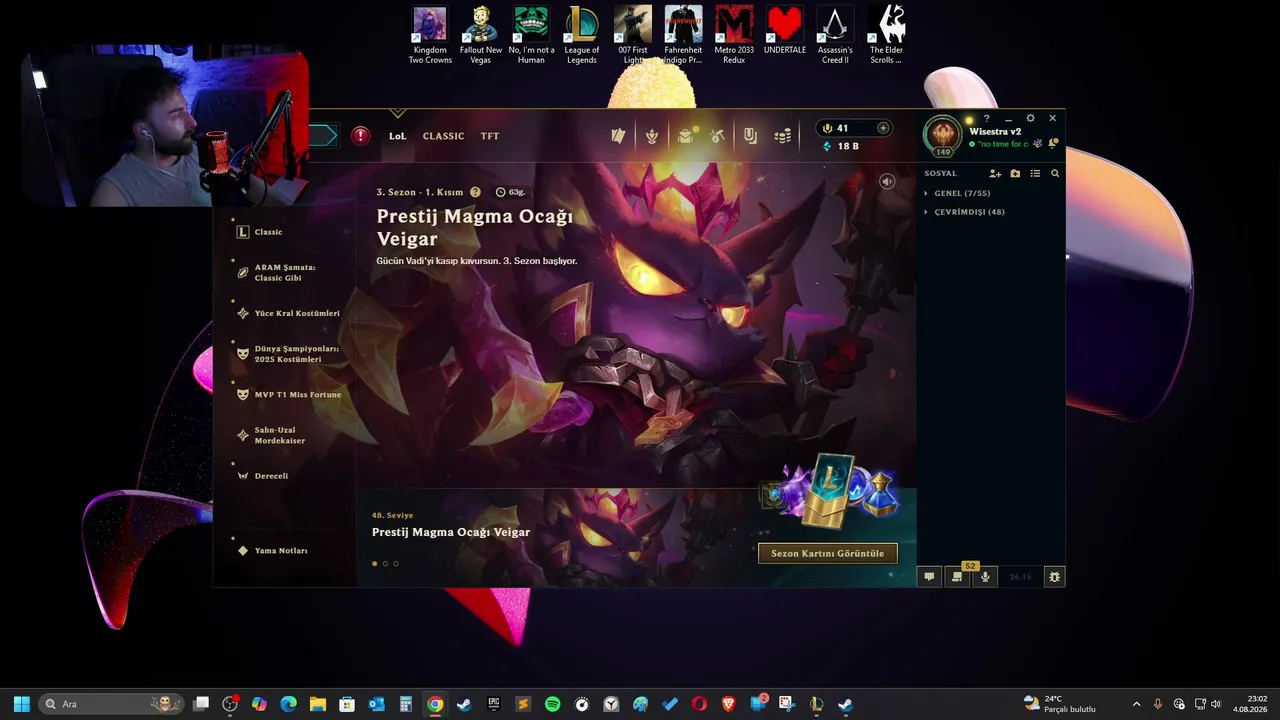Open Google Chrome from the taskbar
Viewport: 1280px width, 720px height.
point(435,704)
